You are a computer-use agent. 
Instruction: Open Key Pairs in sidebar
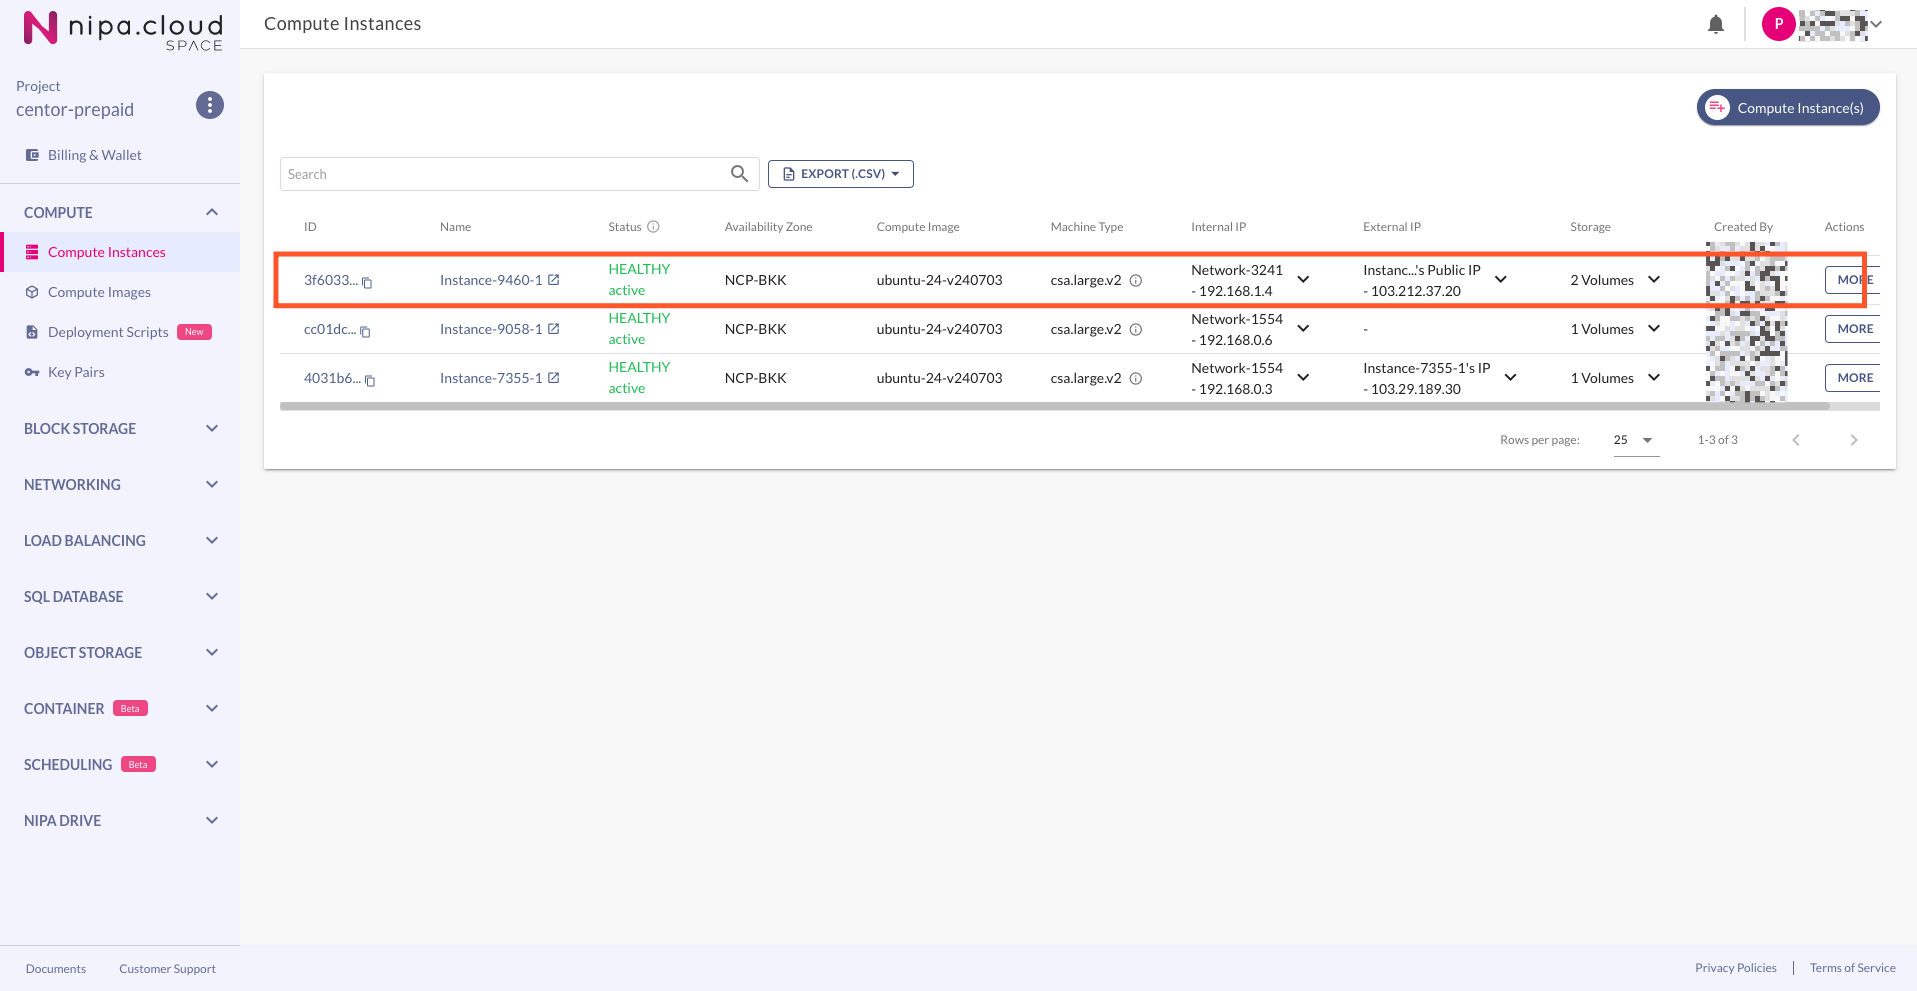click(x=76, y=372)
